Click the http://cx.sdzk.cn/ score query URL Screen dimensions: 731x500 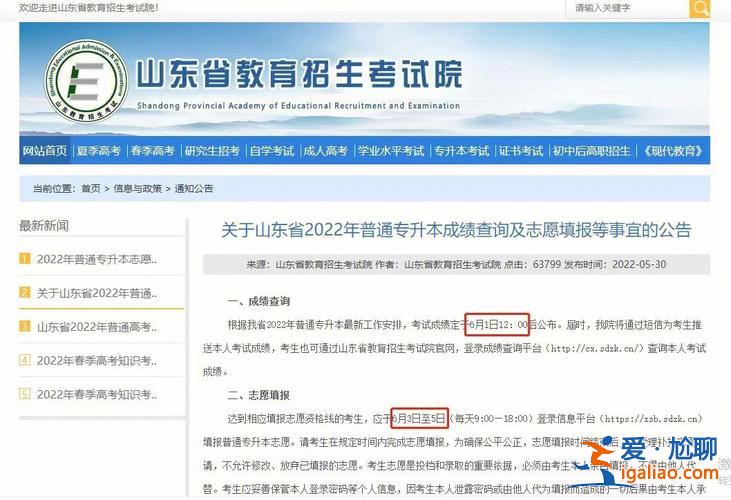[x=595, y=348]
